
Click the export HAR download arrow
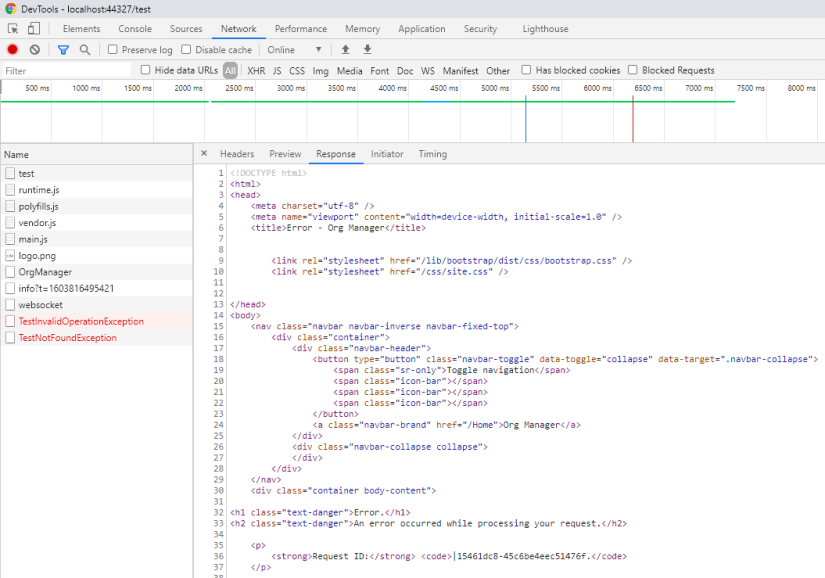[x=367, y=49]
